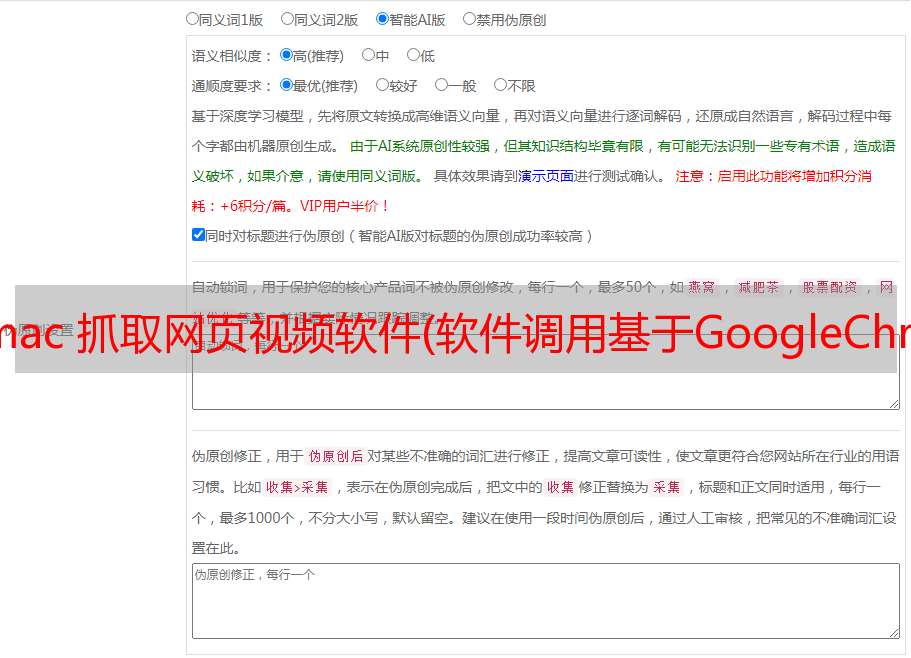The height and width of the screenshot is (658, 911).
Task: Set 语义相似度 to 中
Action: 368,55
